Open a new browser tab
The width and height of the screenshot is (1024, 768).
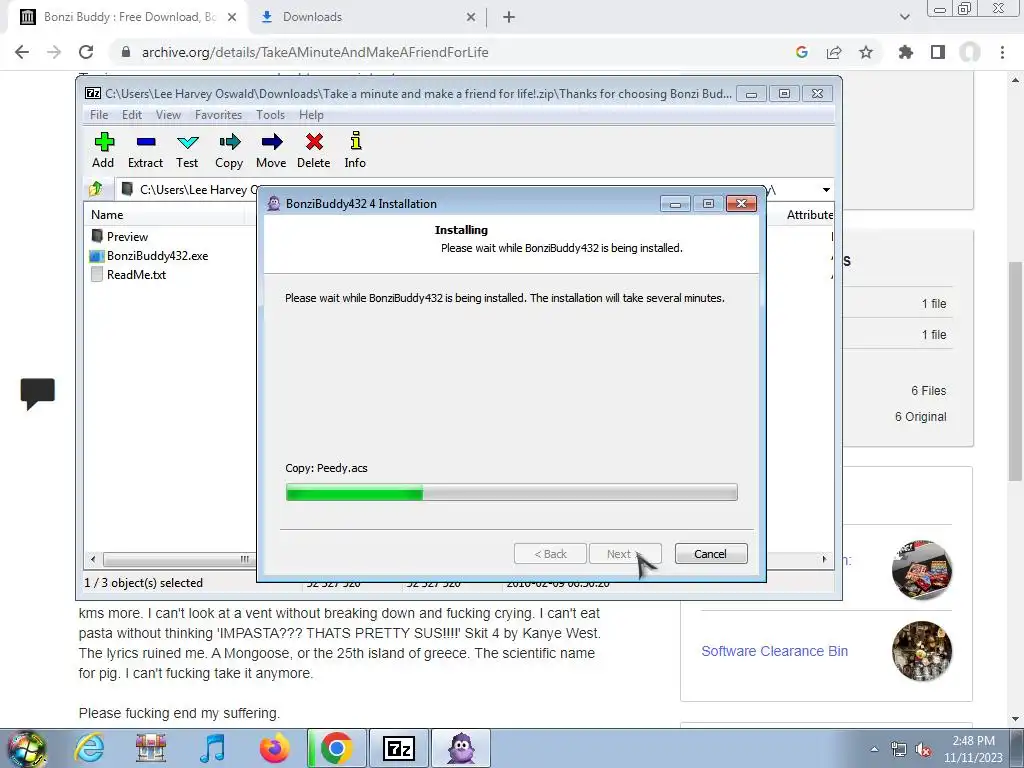coord(509,17)
